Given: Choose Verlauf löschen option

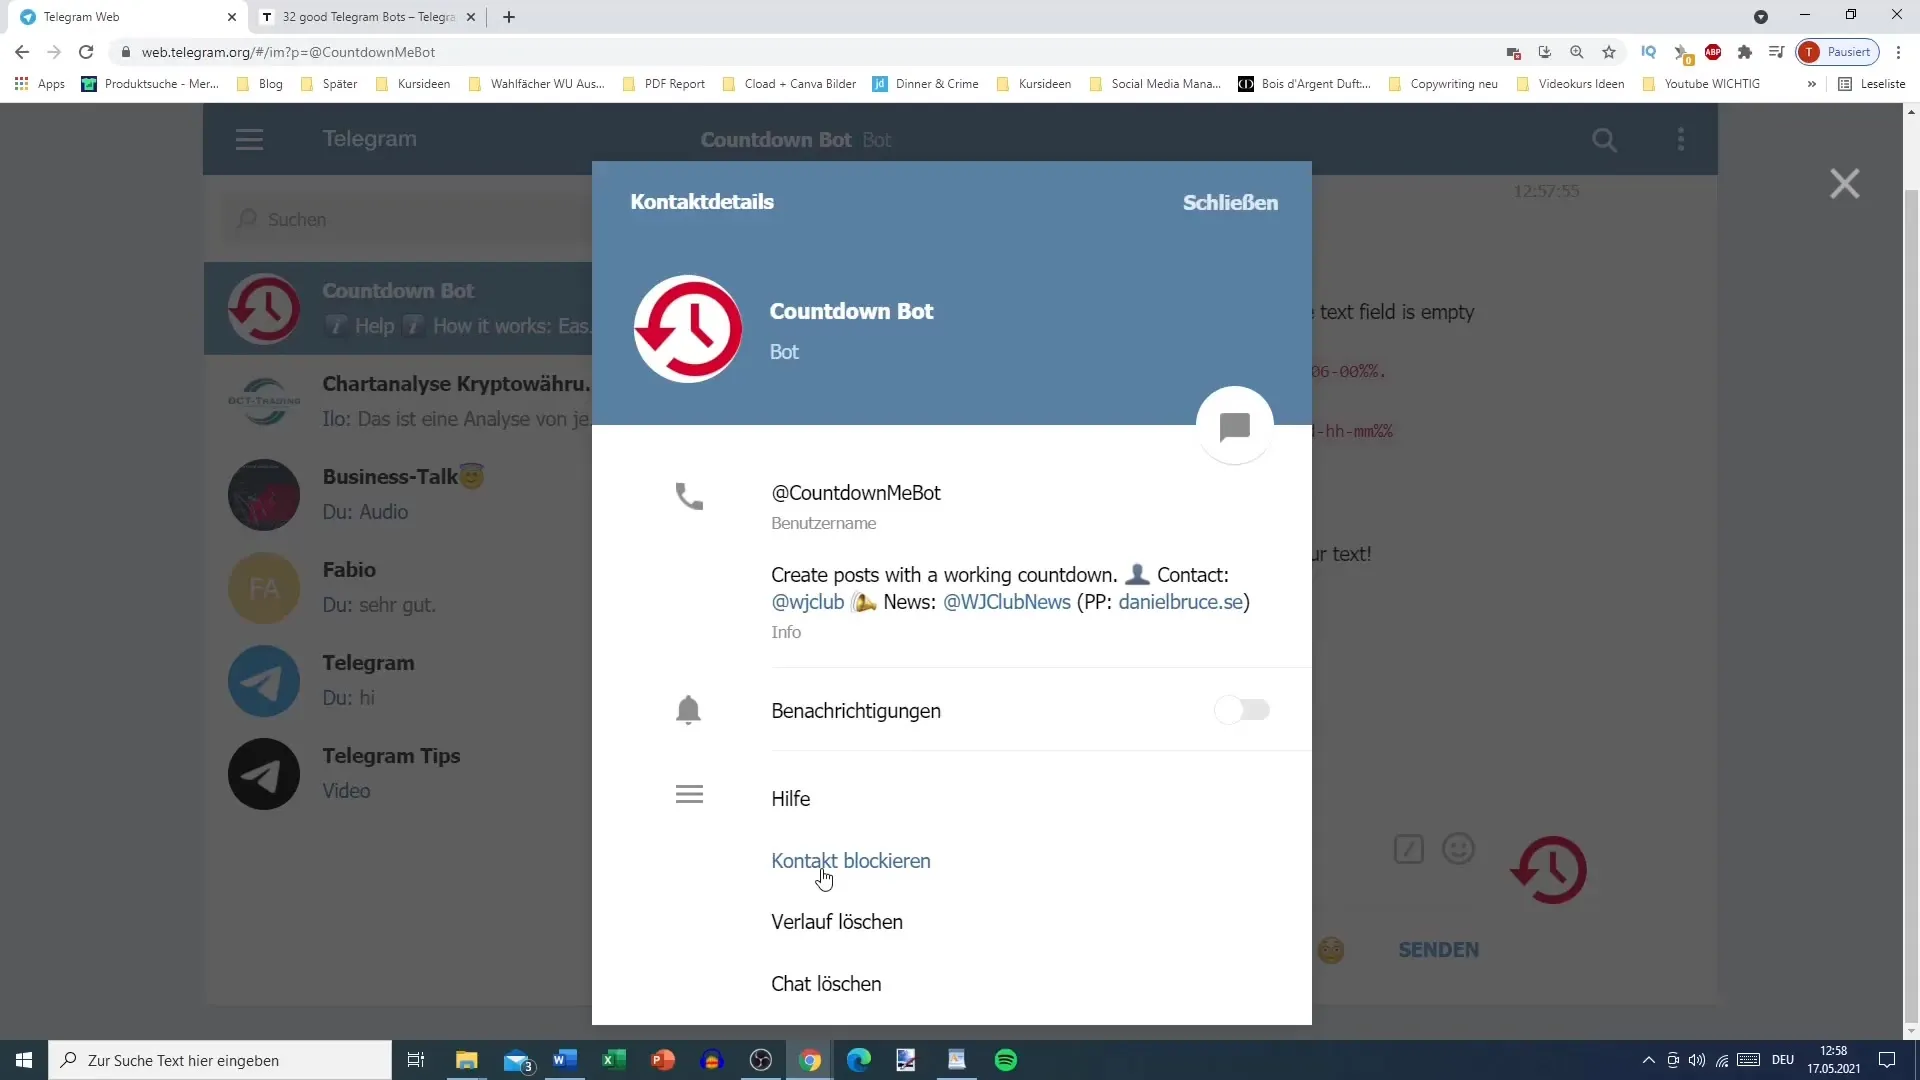Looking at the screenshot, I should [x=836, y=921].
